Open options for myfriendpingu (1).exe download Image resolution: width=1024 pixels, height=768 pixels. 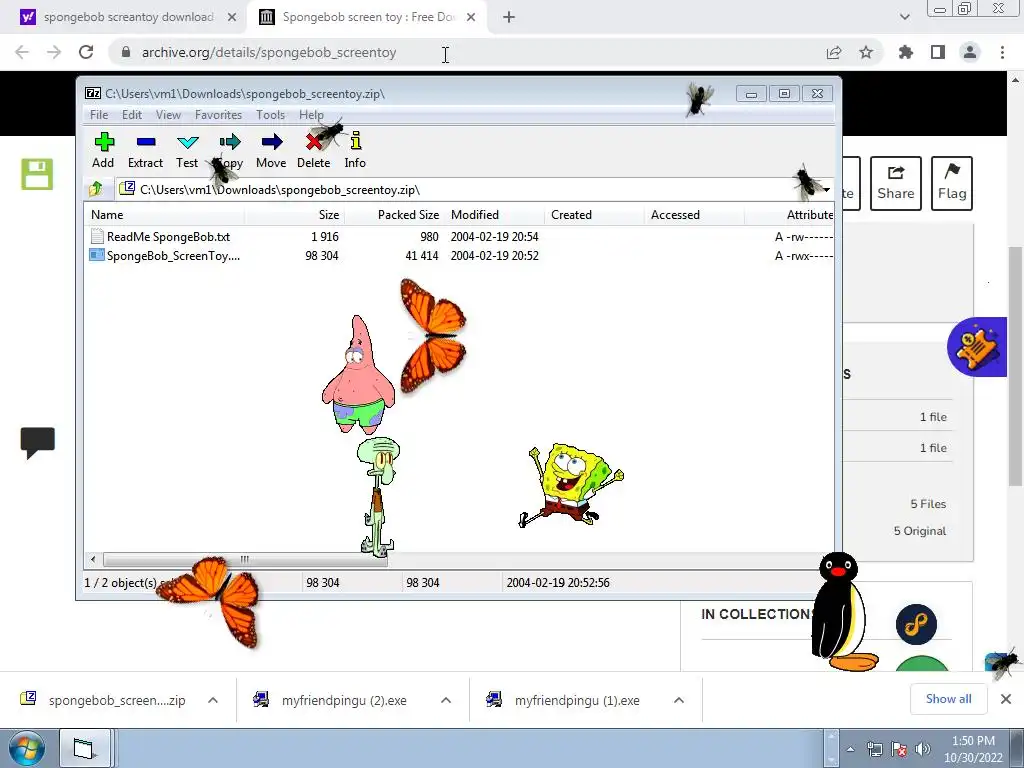click(679, 700)
